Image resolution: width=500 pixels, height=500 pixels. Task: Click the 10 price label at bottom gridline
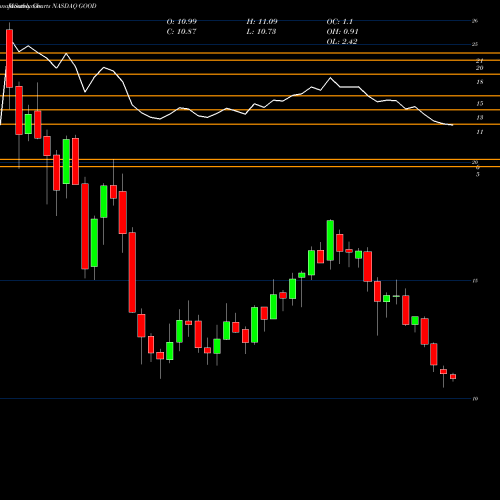[x=475, y=399]
